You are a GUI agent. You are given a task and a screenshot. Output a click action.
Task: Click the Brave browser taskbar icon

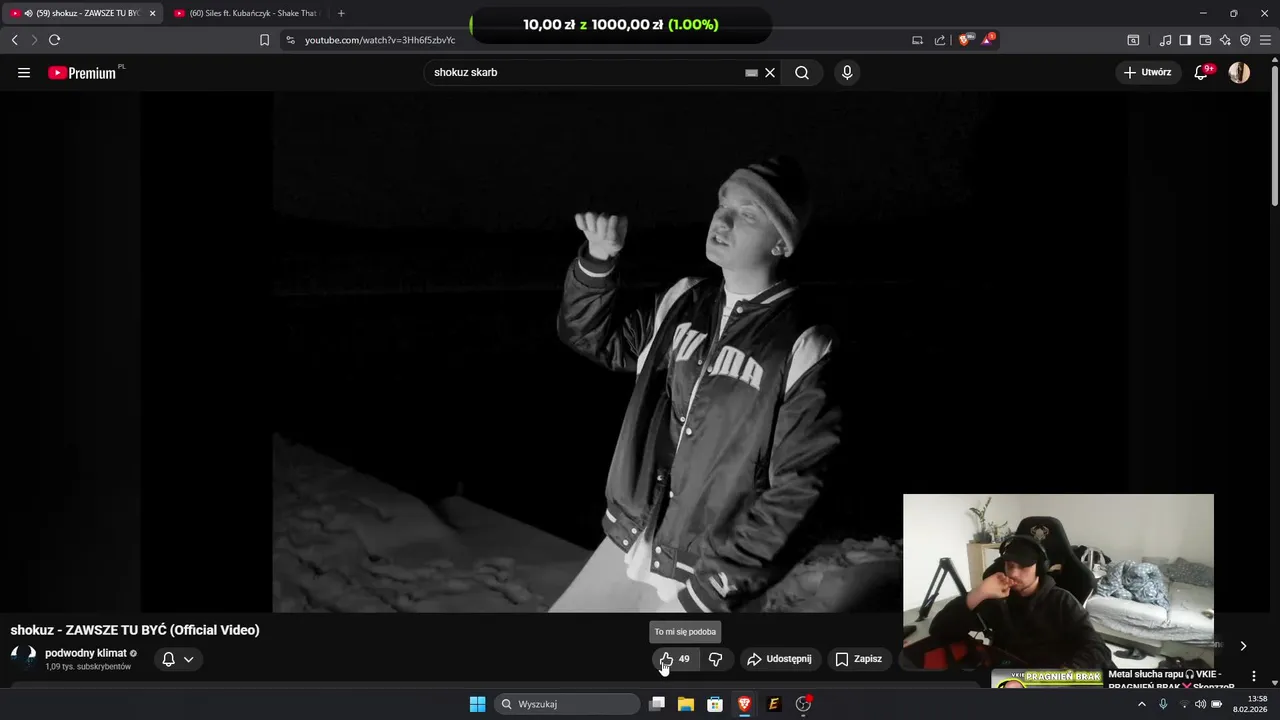pos(744,704)
